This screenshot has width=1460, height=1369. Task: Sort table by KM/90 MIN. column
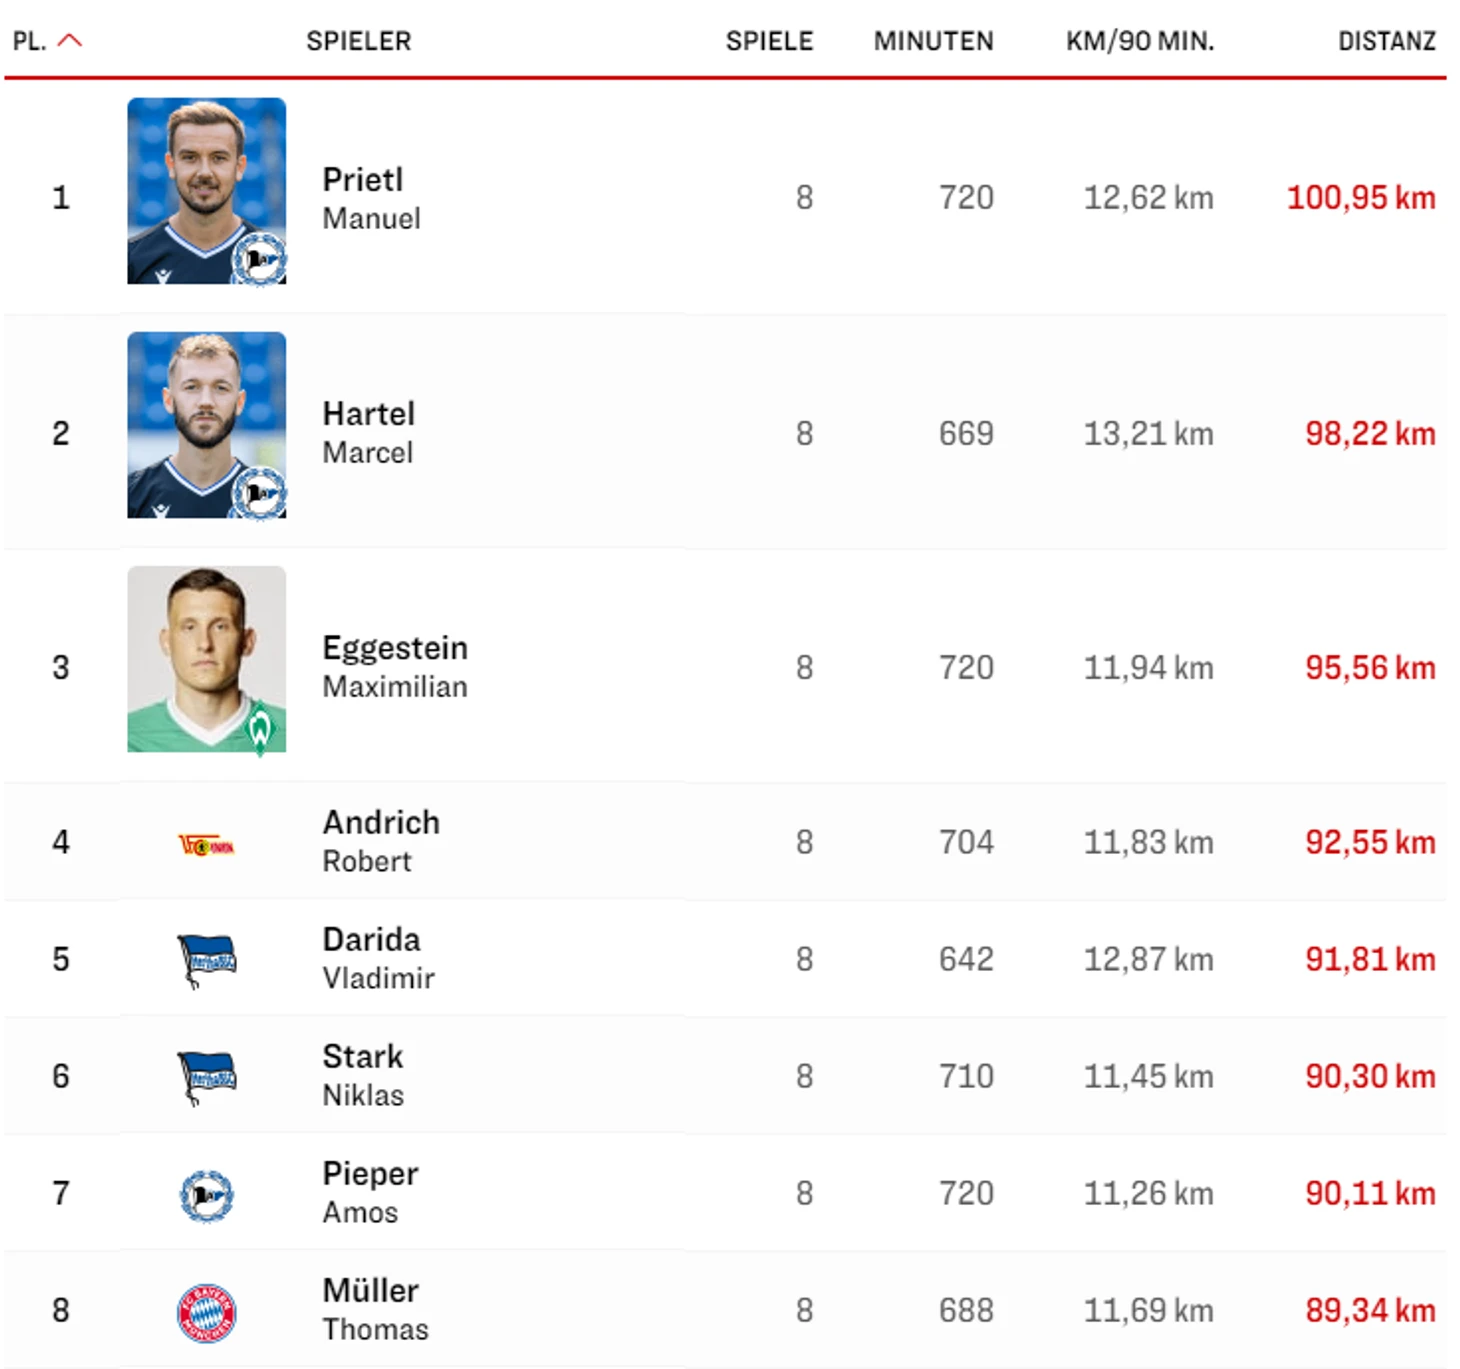tap(1139, 41)
